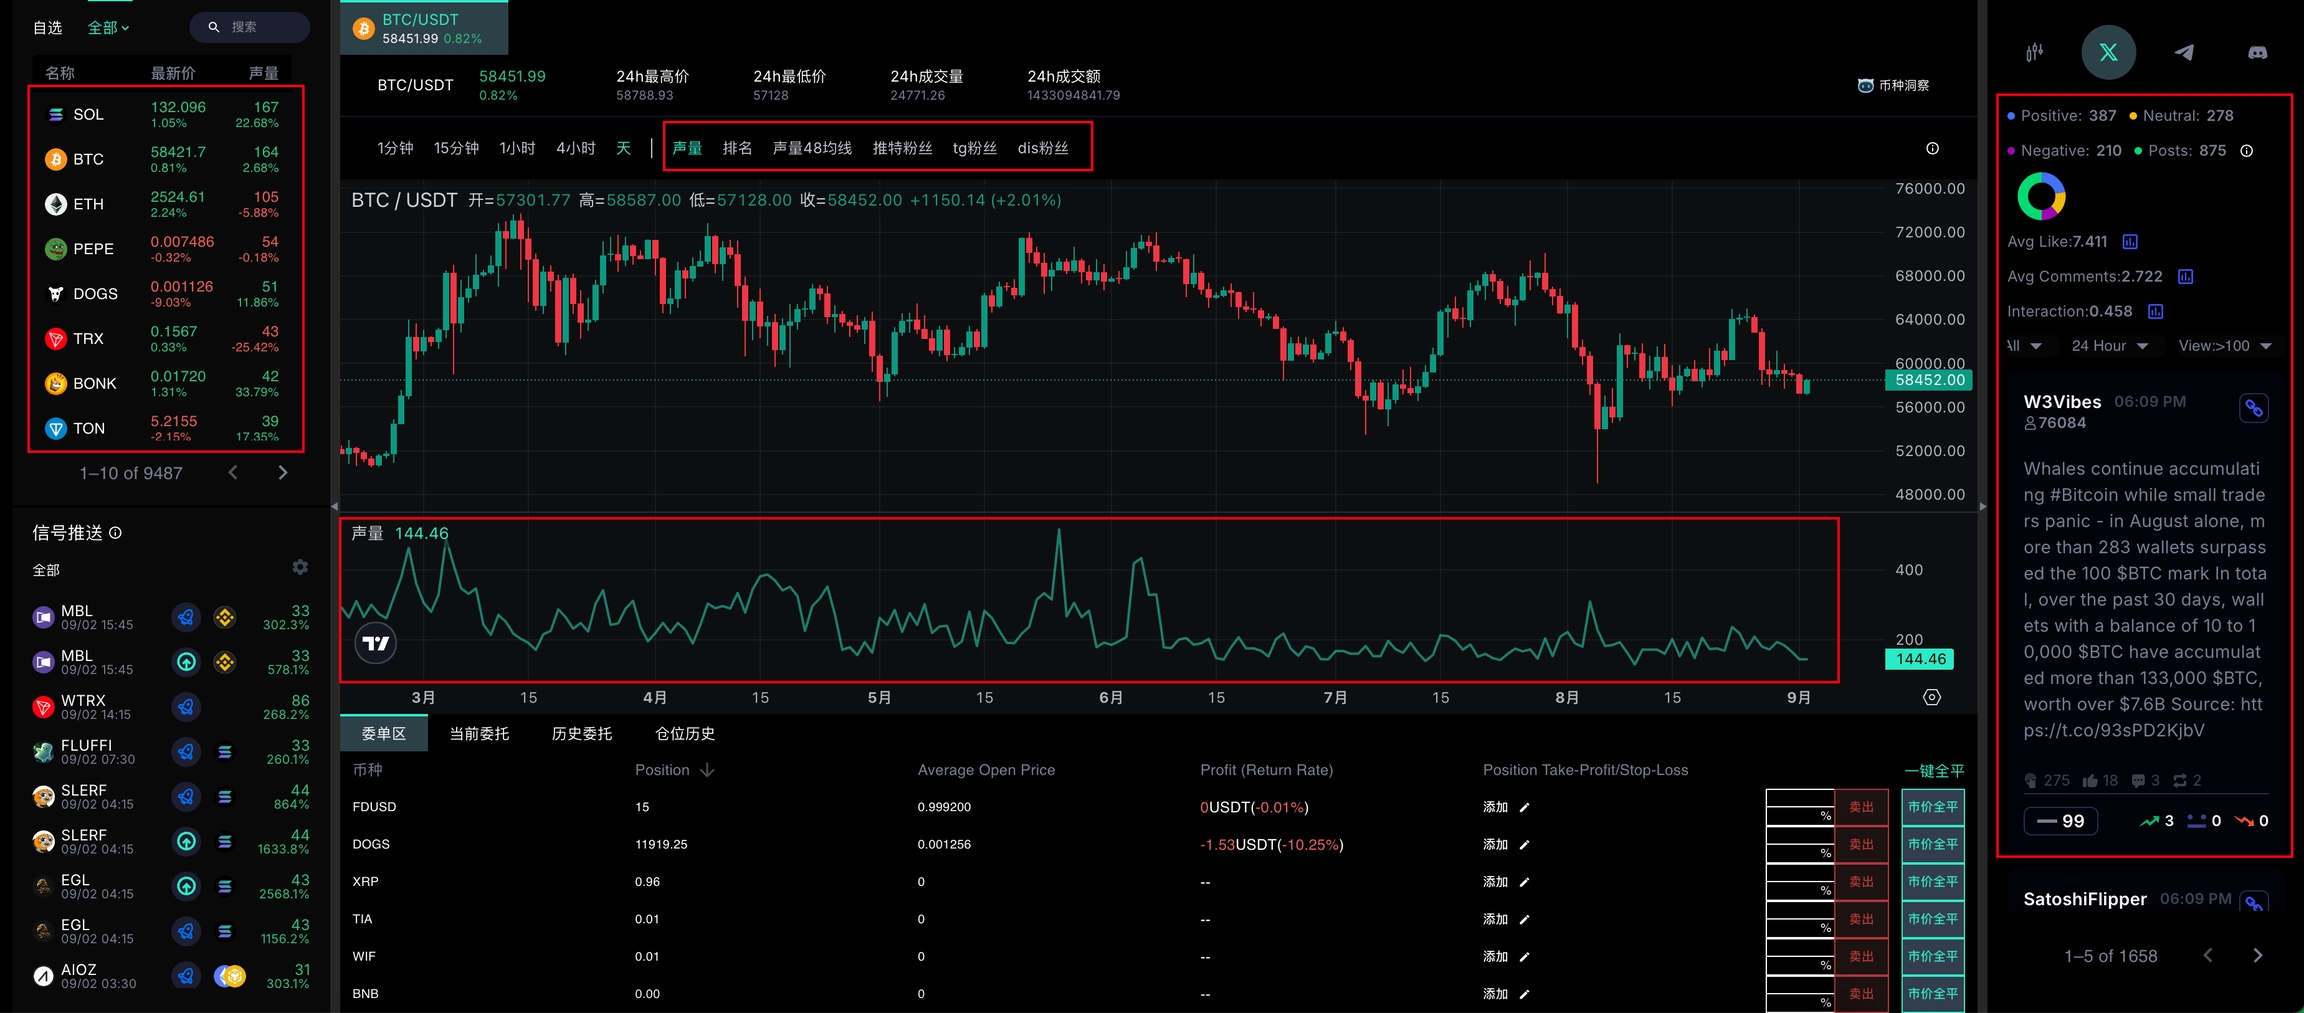Screen dimensions: 2304x1013
Task: Click 一键全平 to close all positions
Action: [x=1933, y=771]
